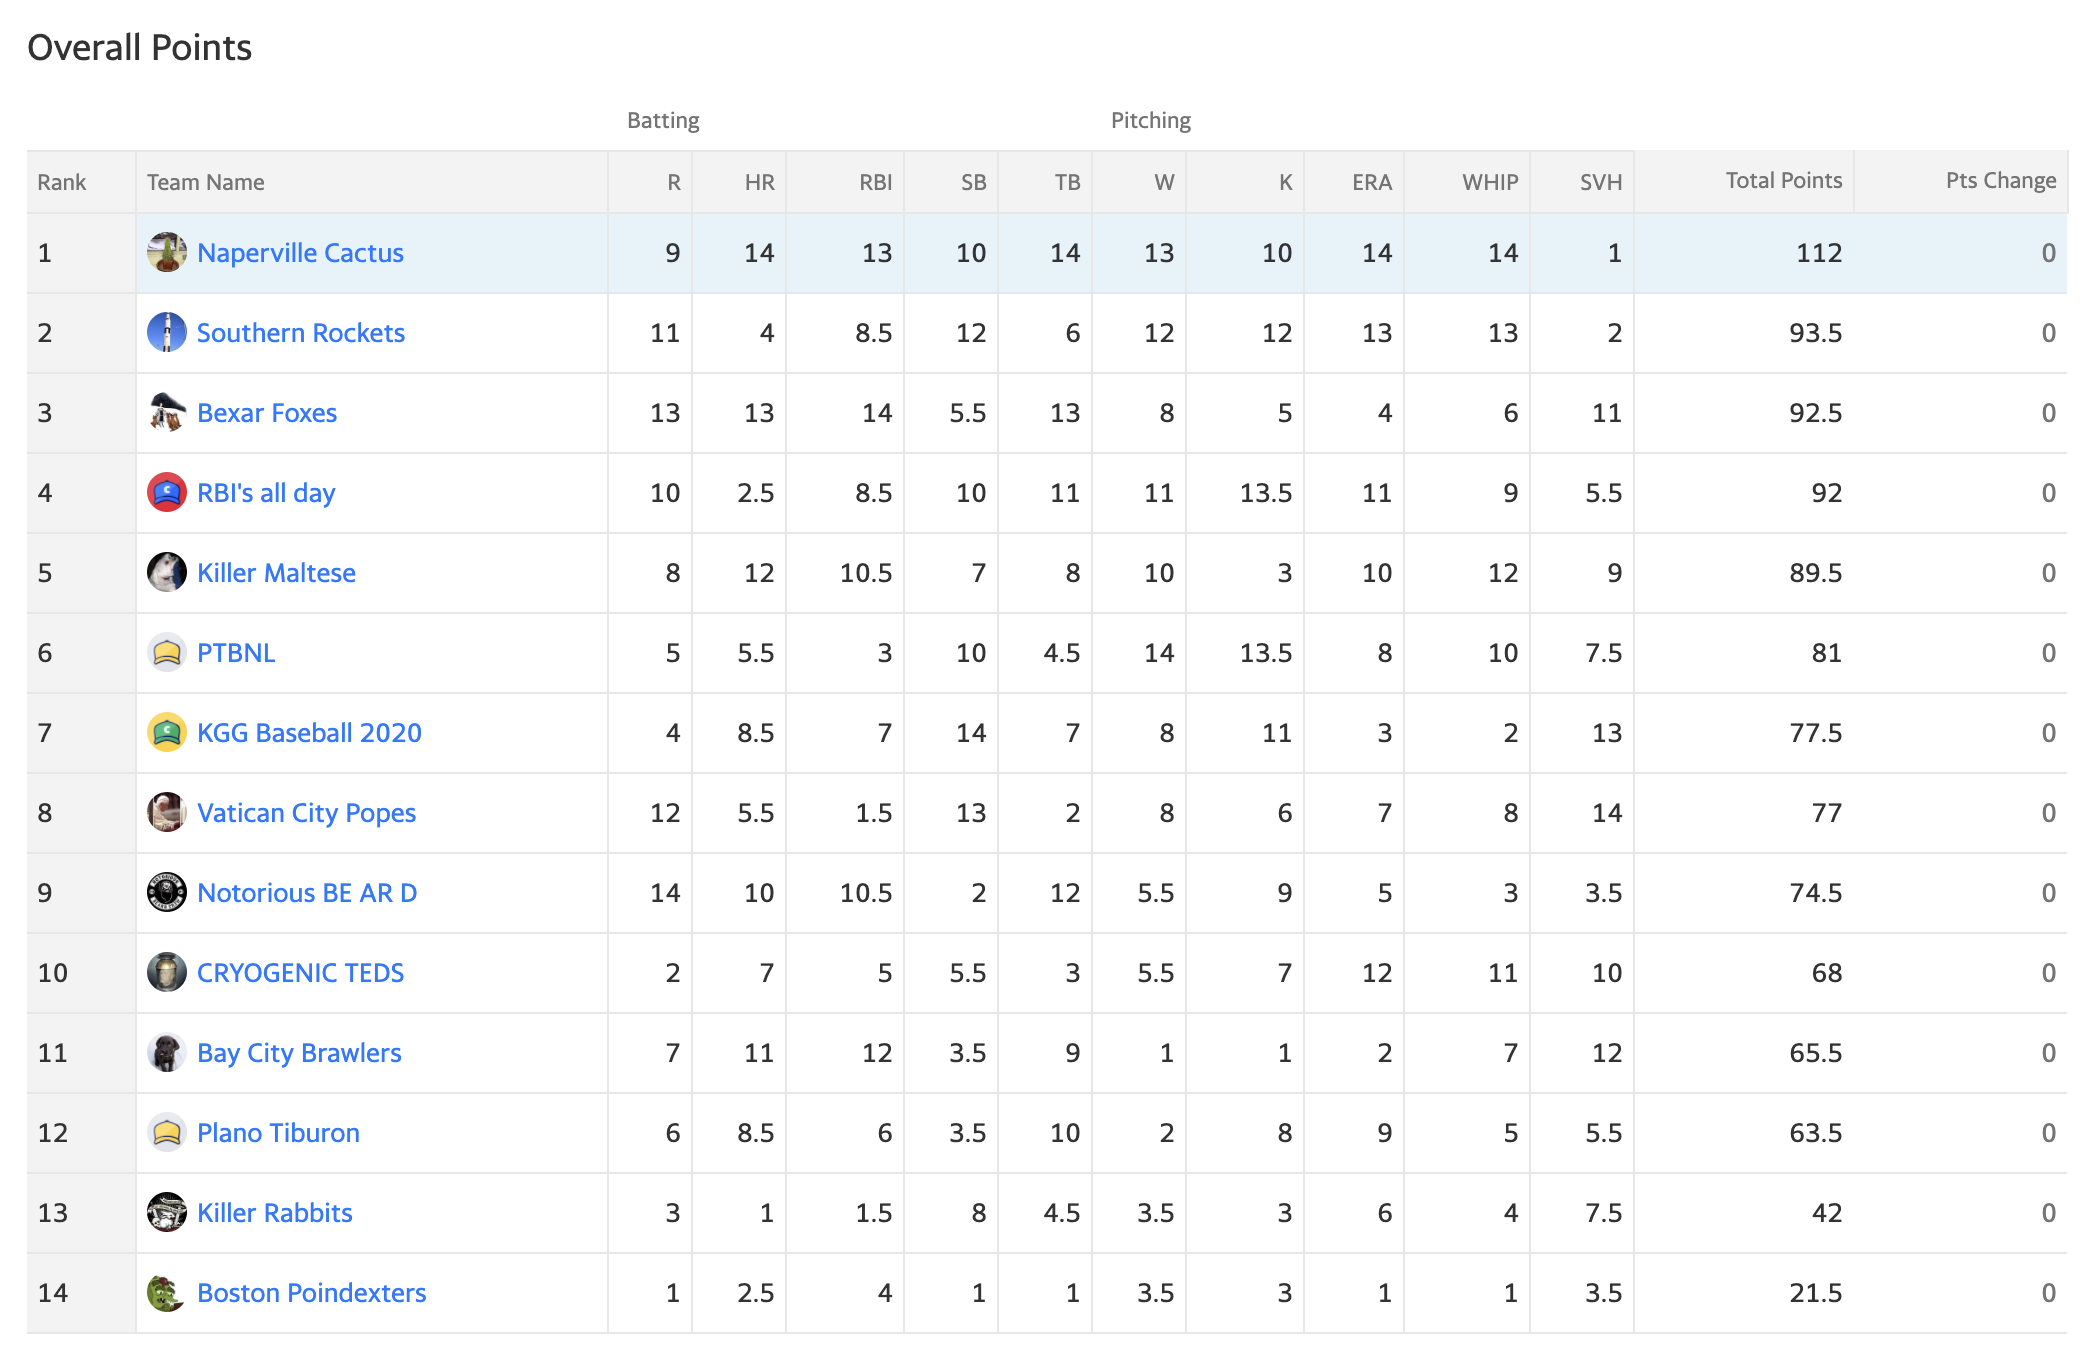Click the HR column header

pyautogui.click(x=759, y=182)
